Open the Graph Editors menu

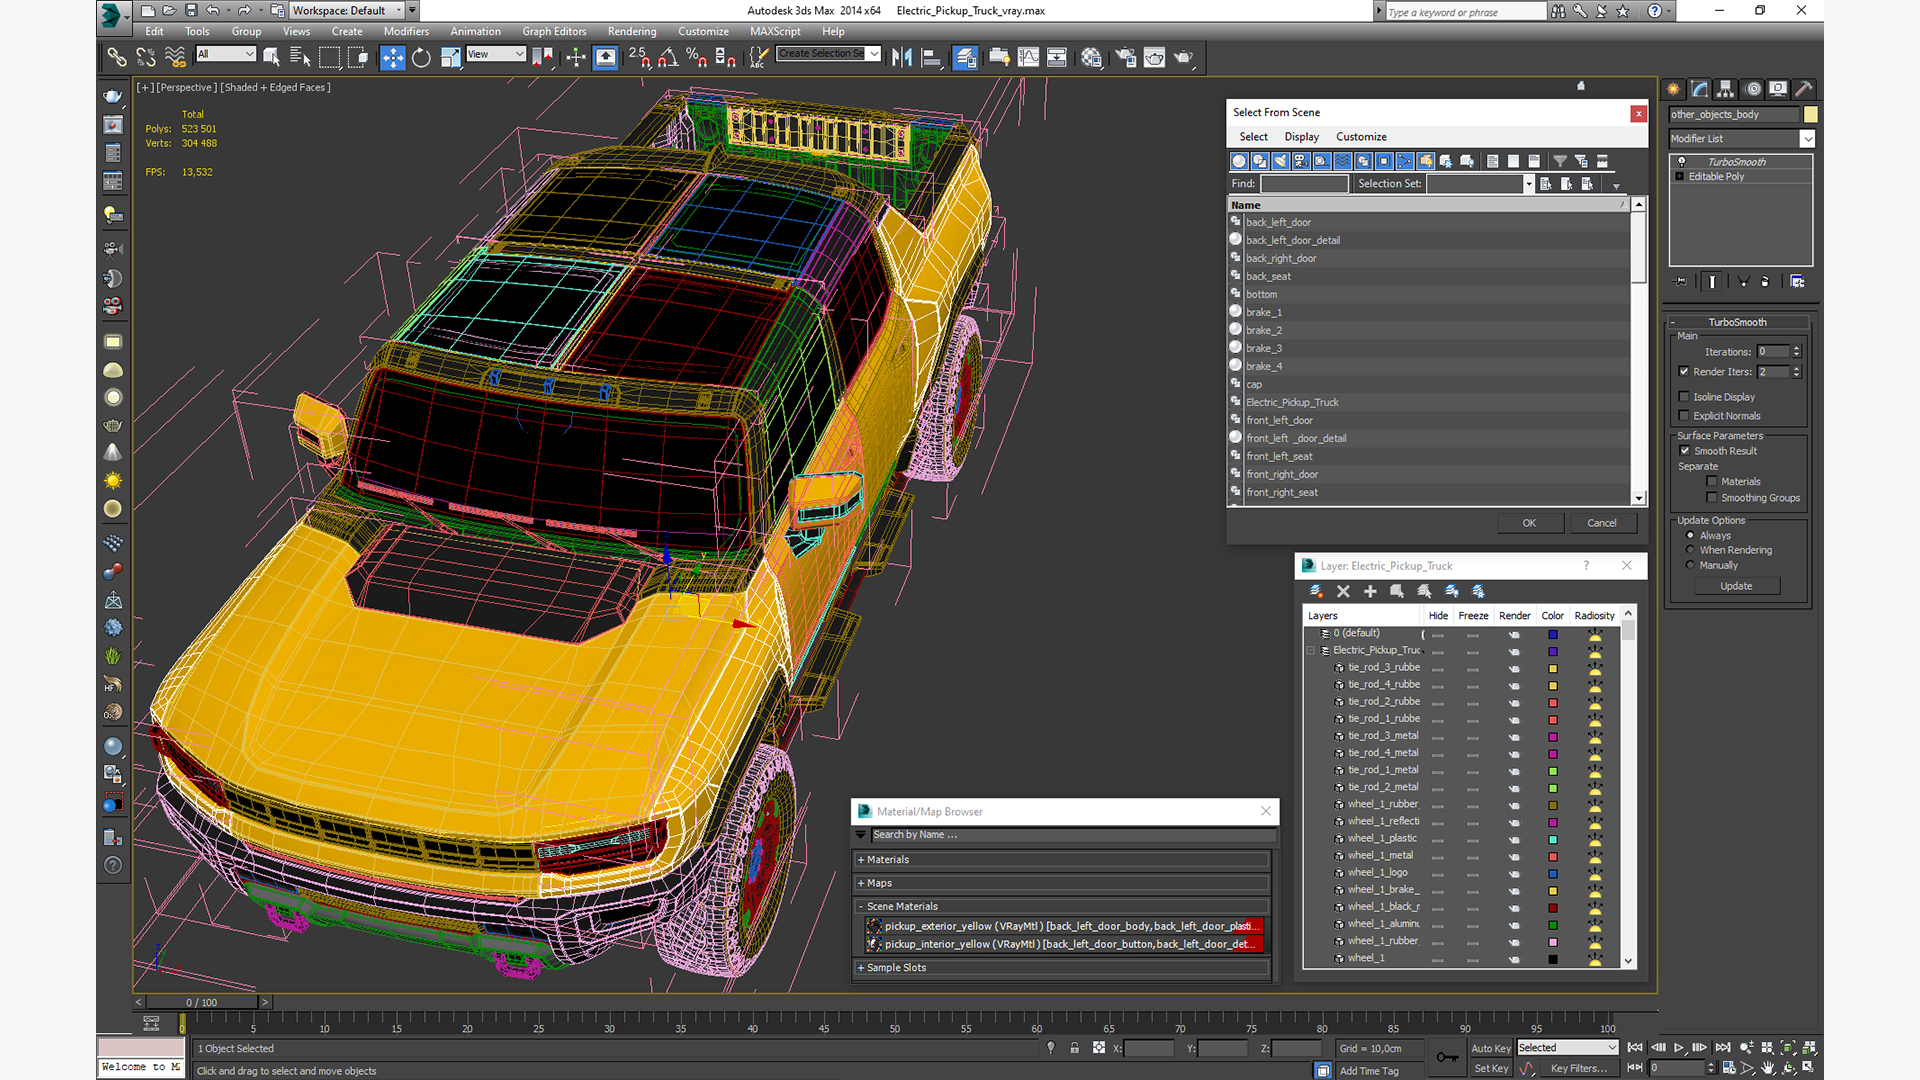tap(554, 32)
